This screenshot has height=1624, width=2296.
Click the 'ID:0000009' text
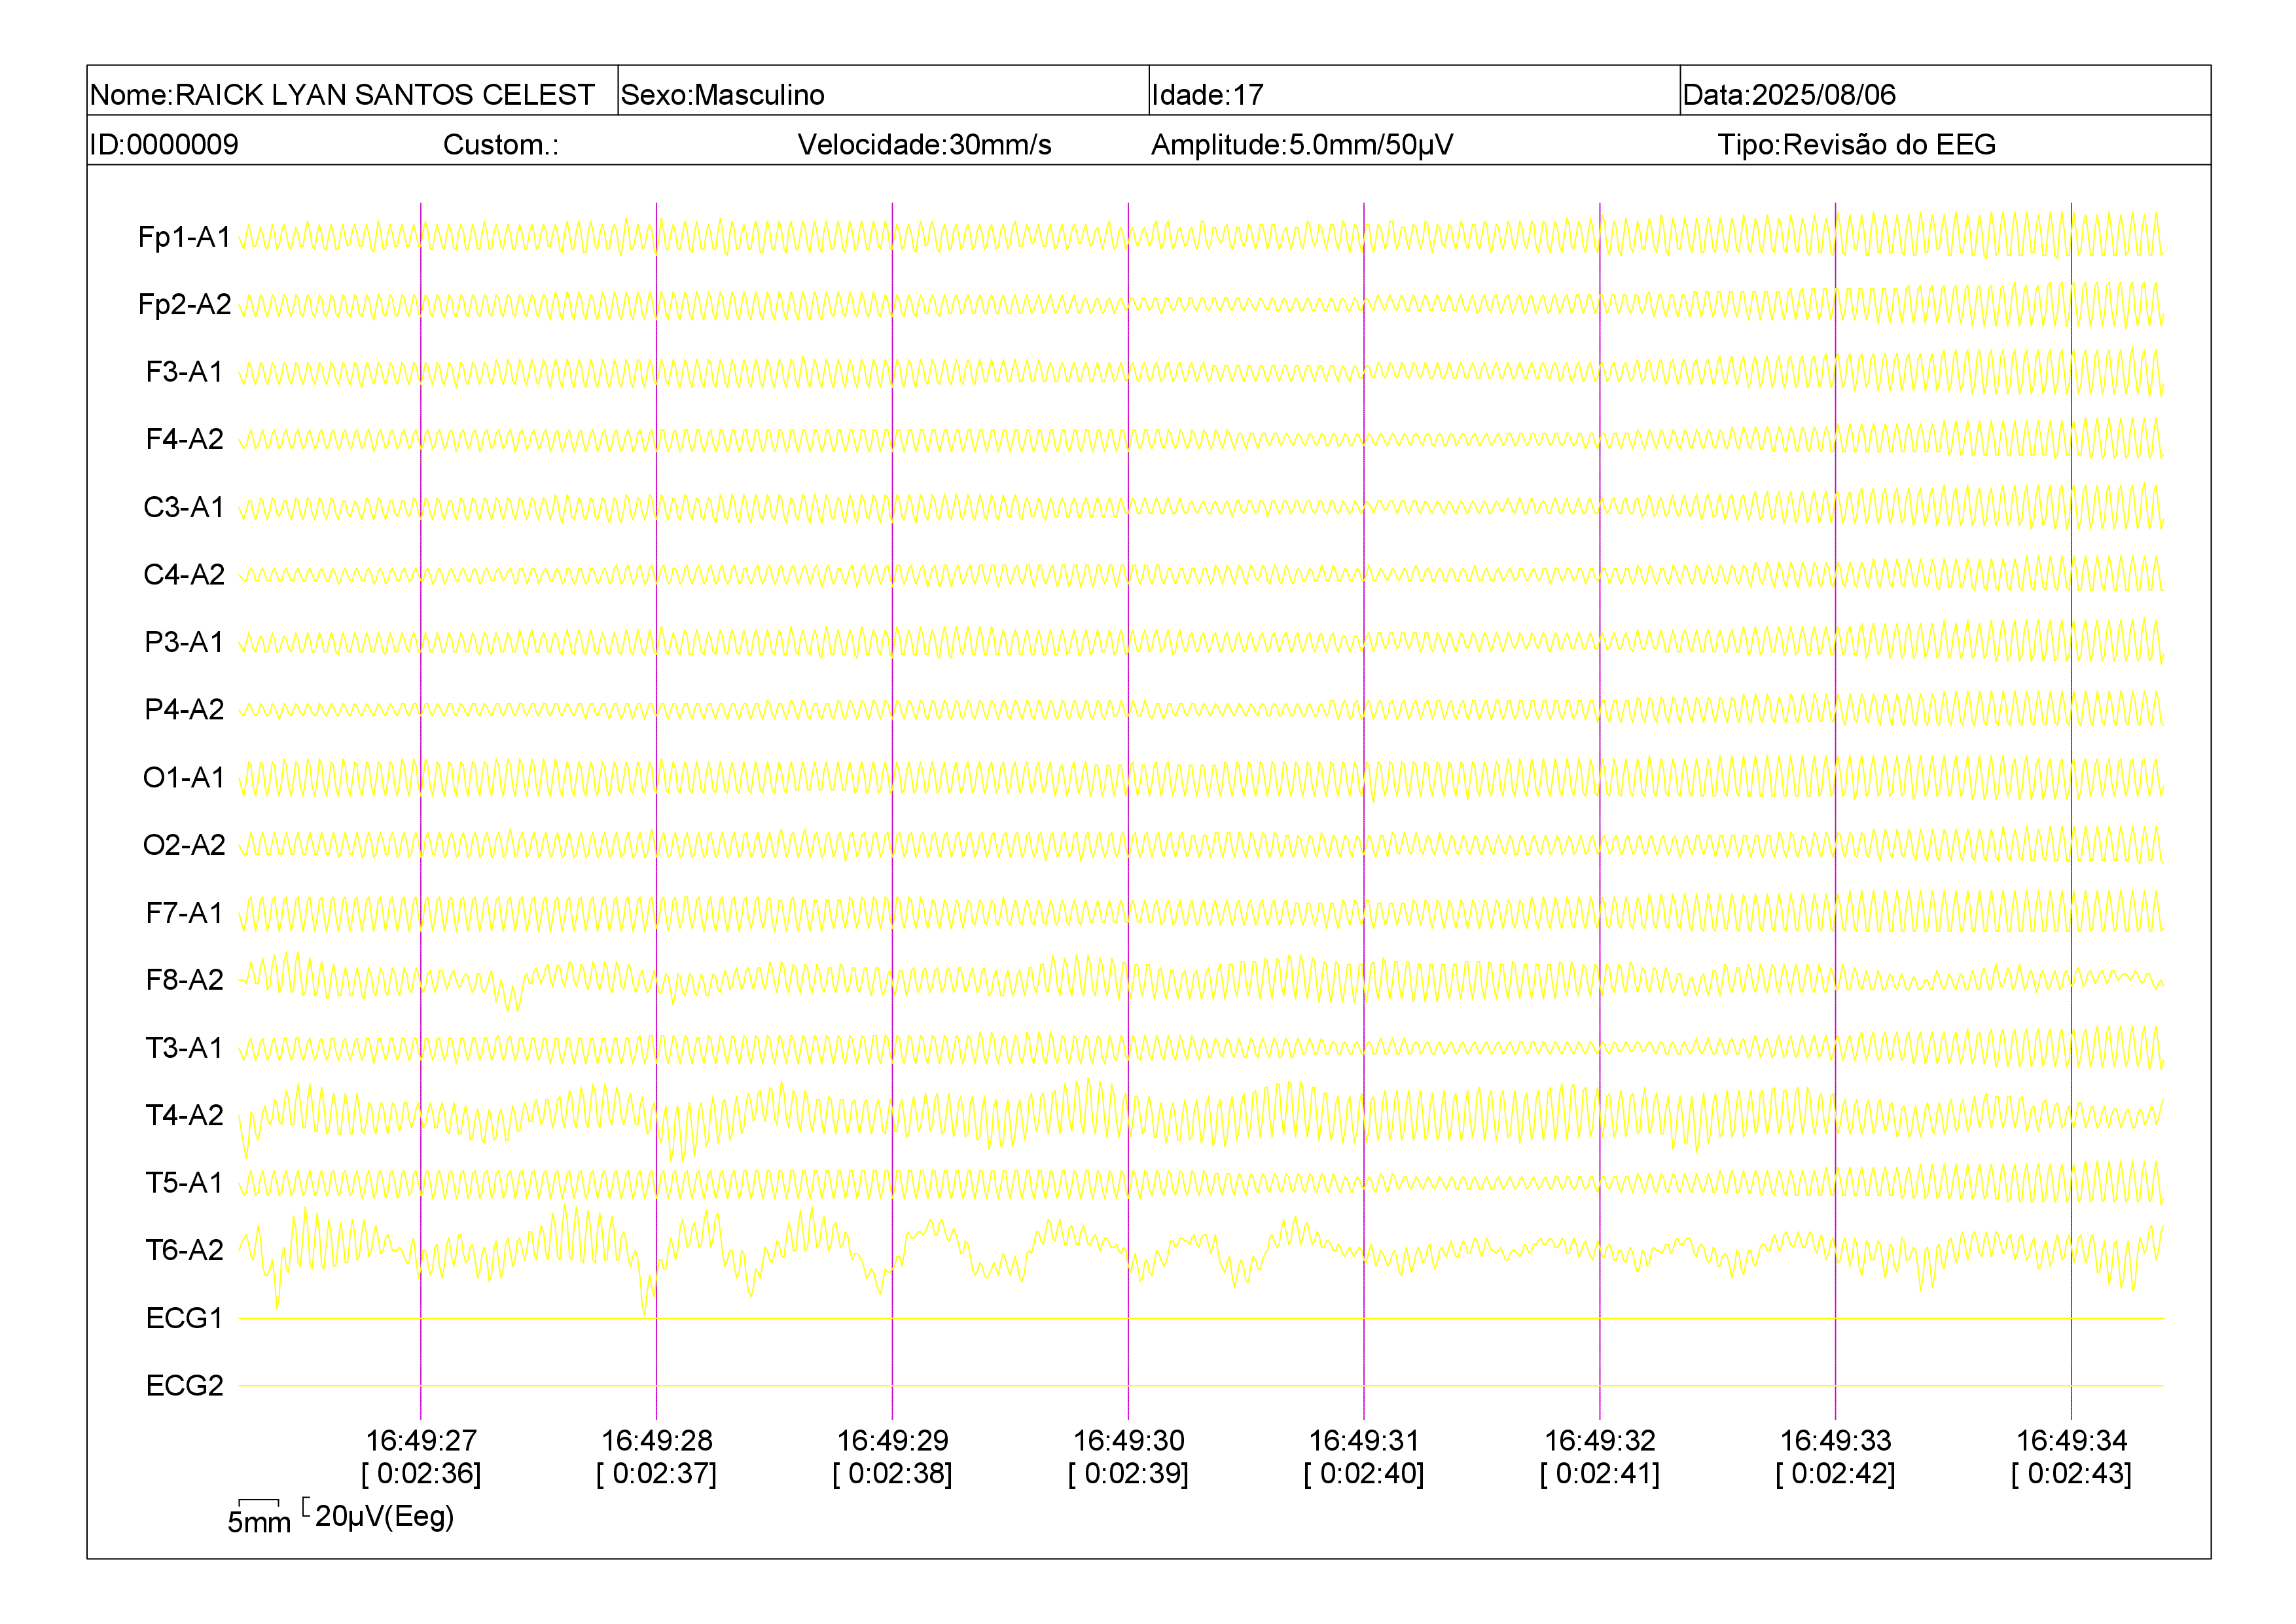coord(164,145)
